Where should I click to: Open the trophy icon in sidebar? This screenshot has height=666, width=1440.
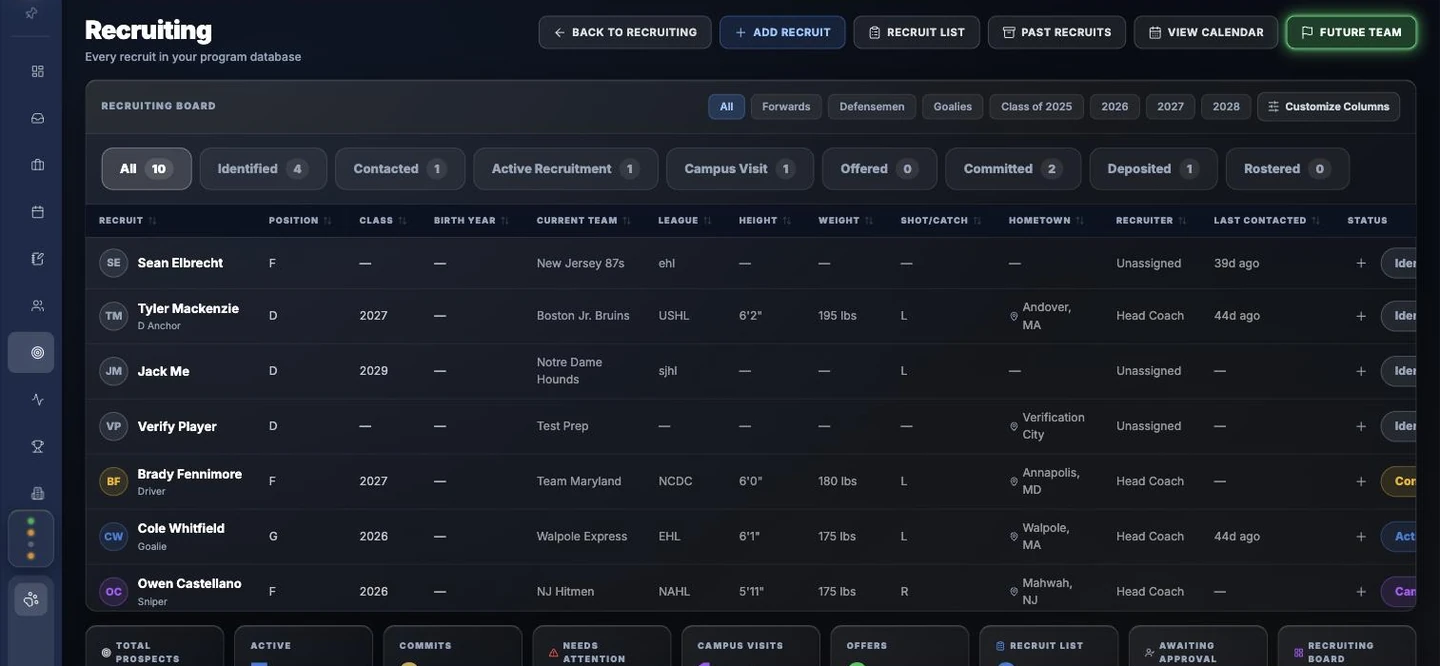click(38, 446)
